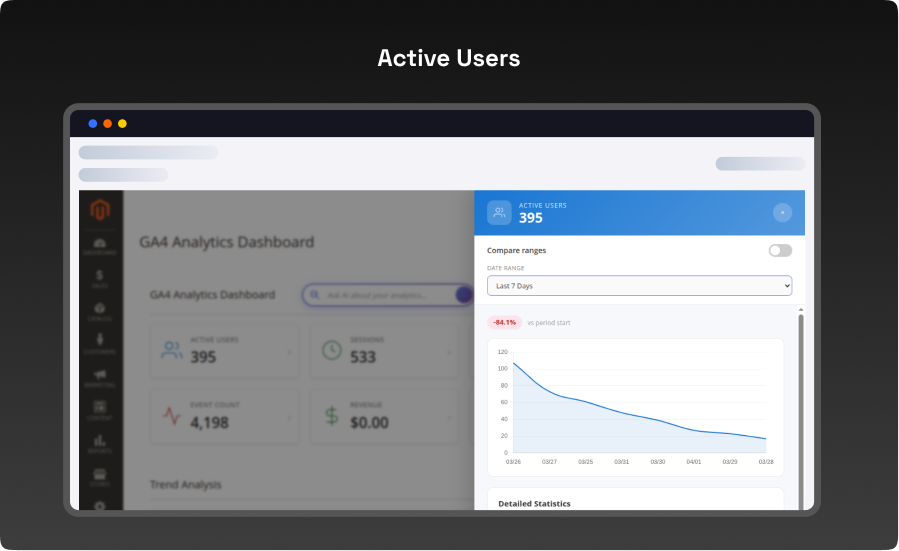The width and height of the screenshot is (899, 551).
Task: Click the Magento logo in sidebar
Action: pyautogui.click(x=100, y=210)
